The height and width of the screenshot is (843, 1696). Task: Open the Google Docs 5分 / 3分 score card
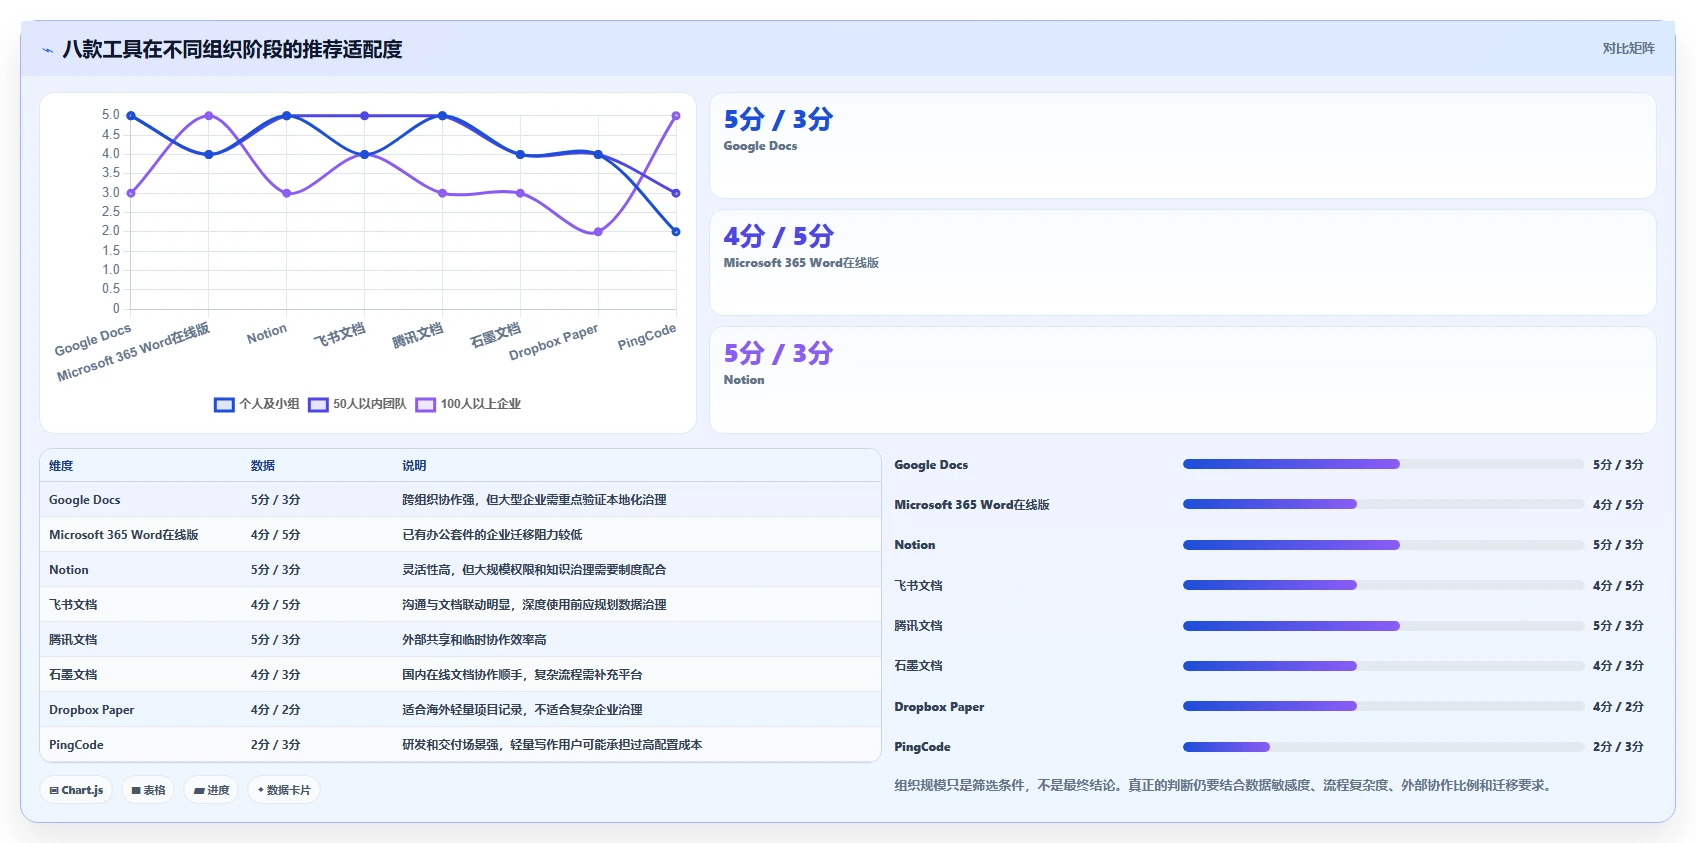[x=1183, y=146]
